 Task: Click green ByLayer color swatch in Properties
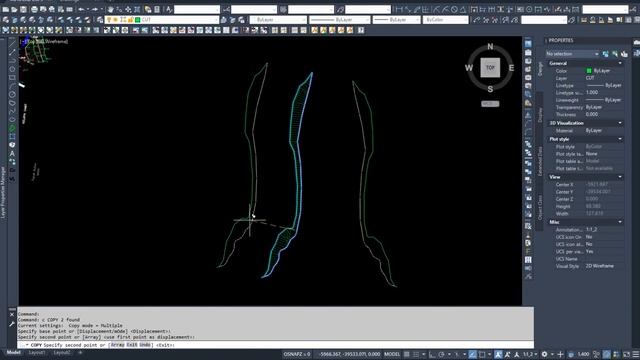coord(589,71)
